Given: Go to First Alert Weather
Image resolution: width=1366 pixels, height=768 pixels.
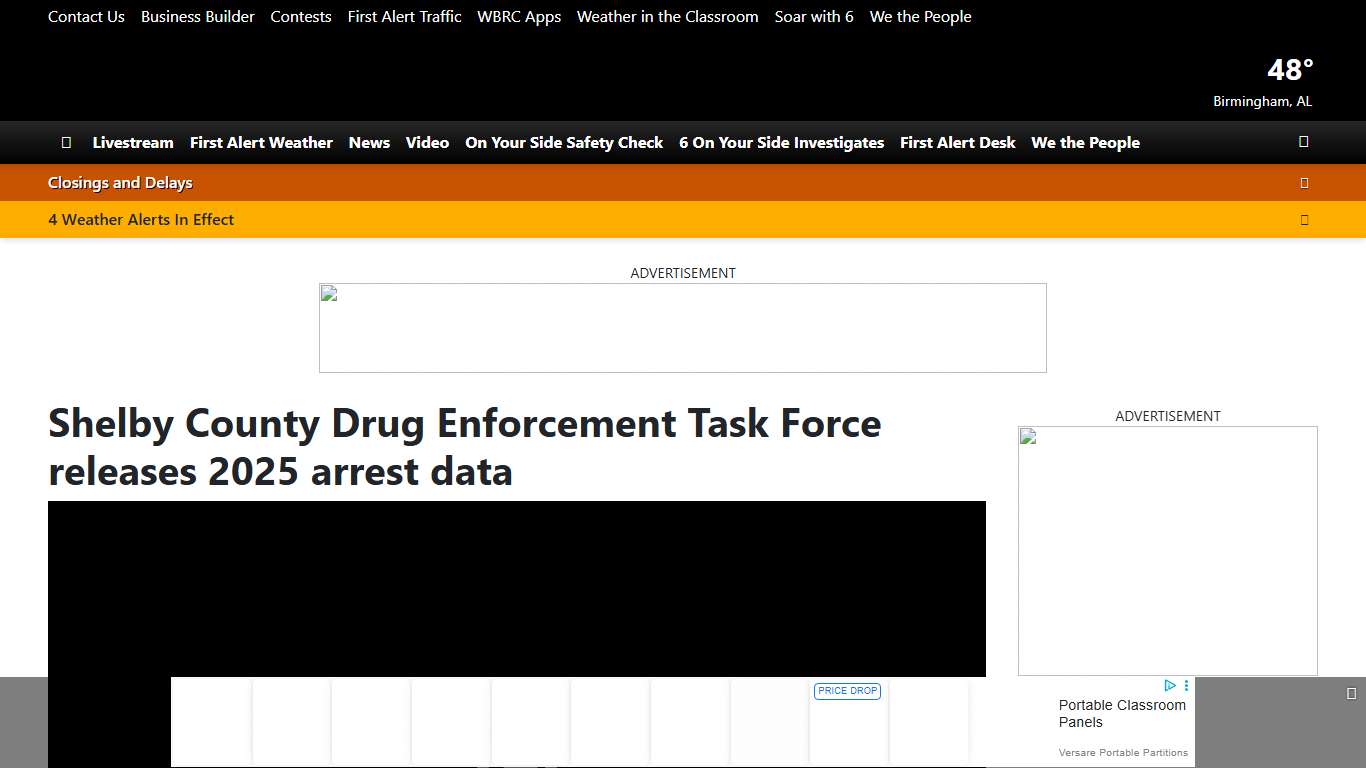Looking at the screenshot, I should (261, 142).
